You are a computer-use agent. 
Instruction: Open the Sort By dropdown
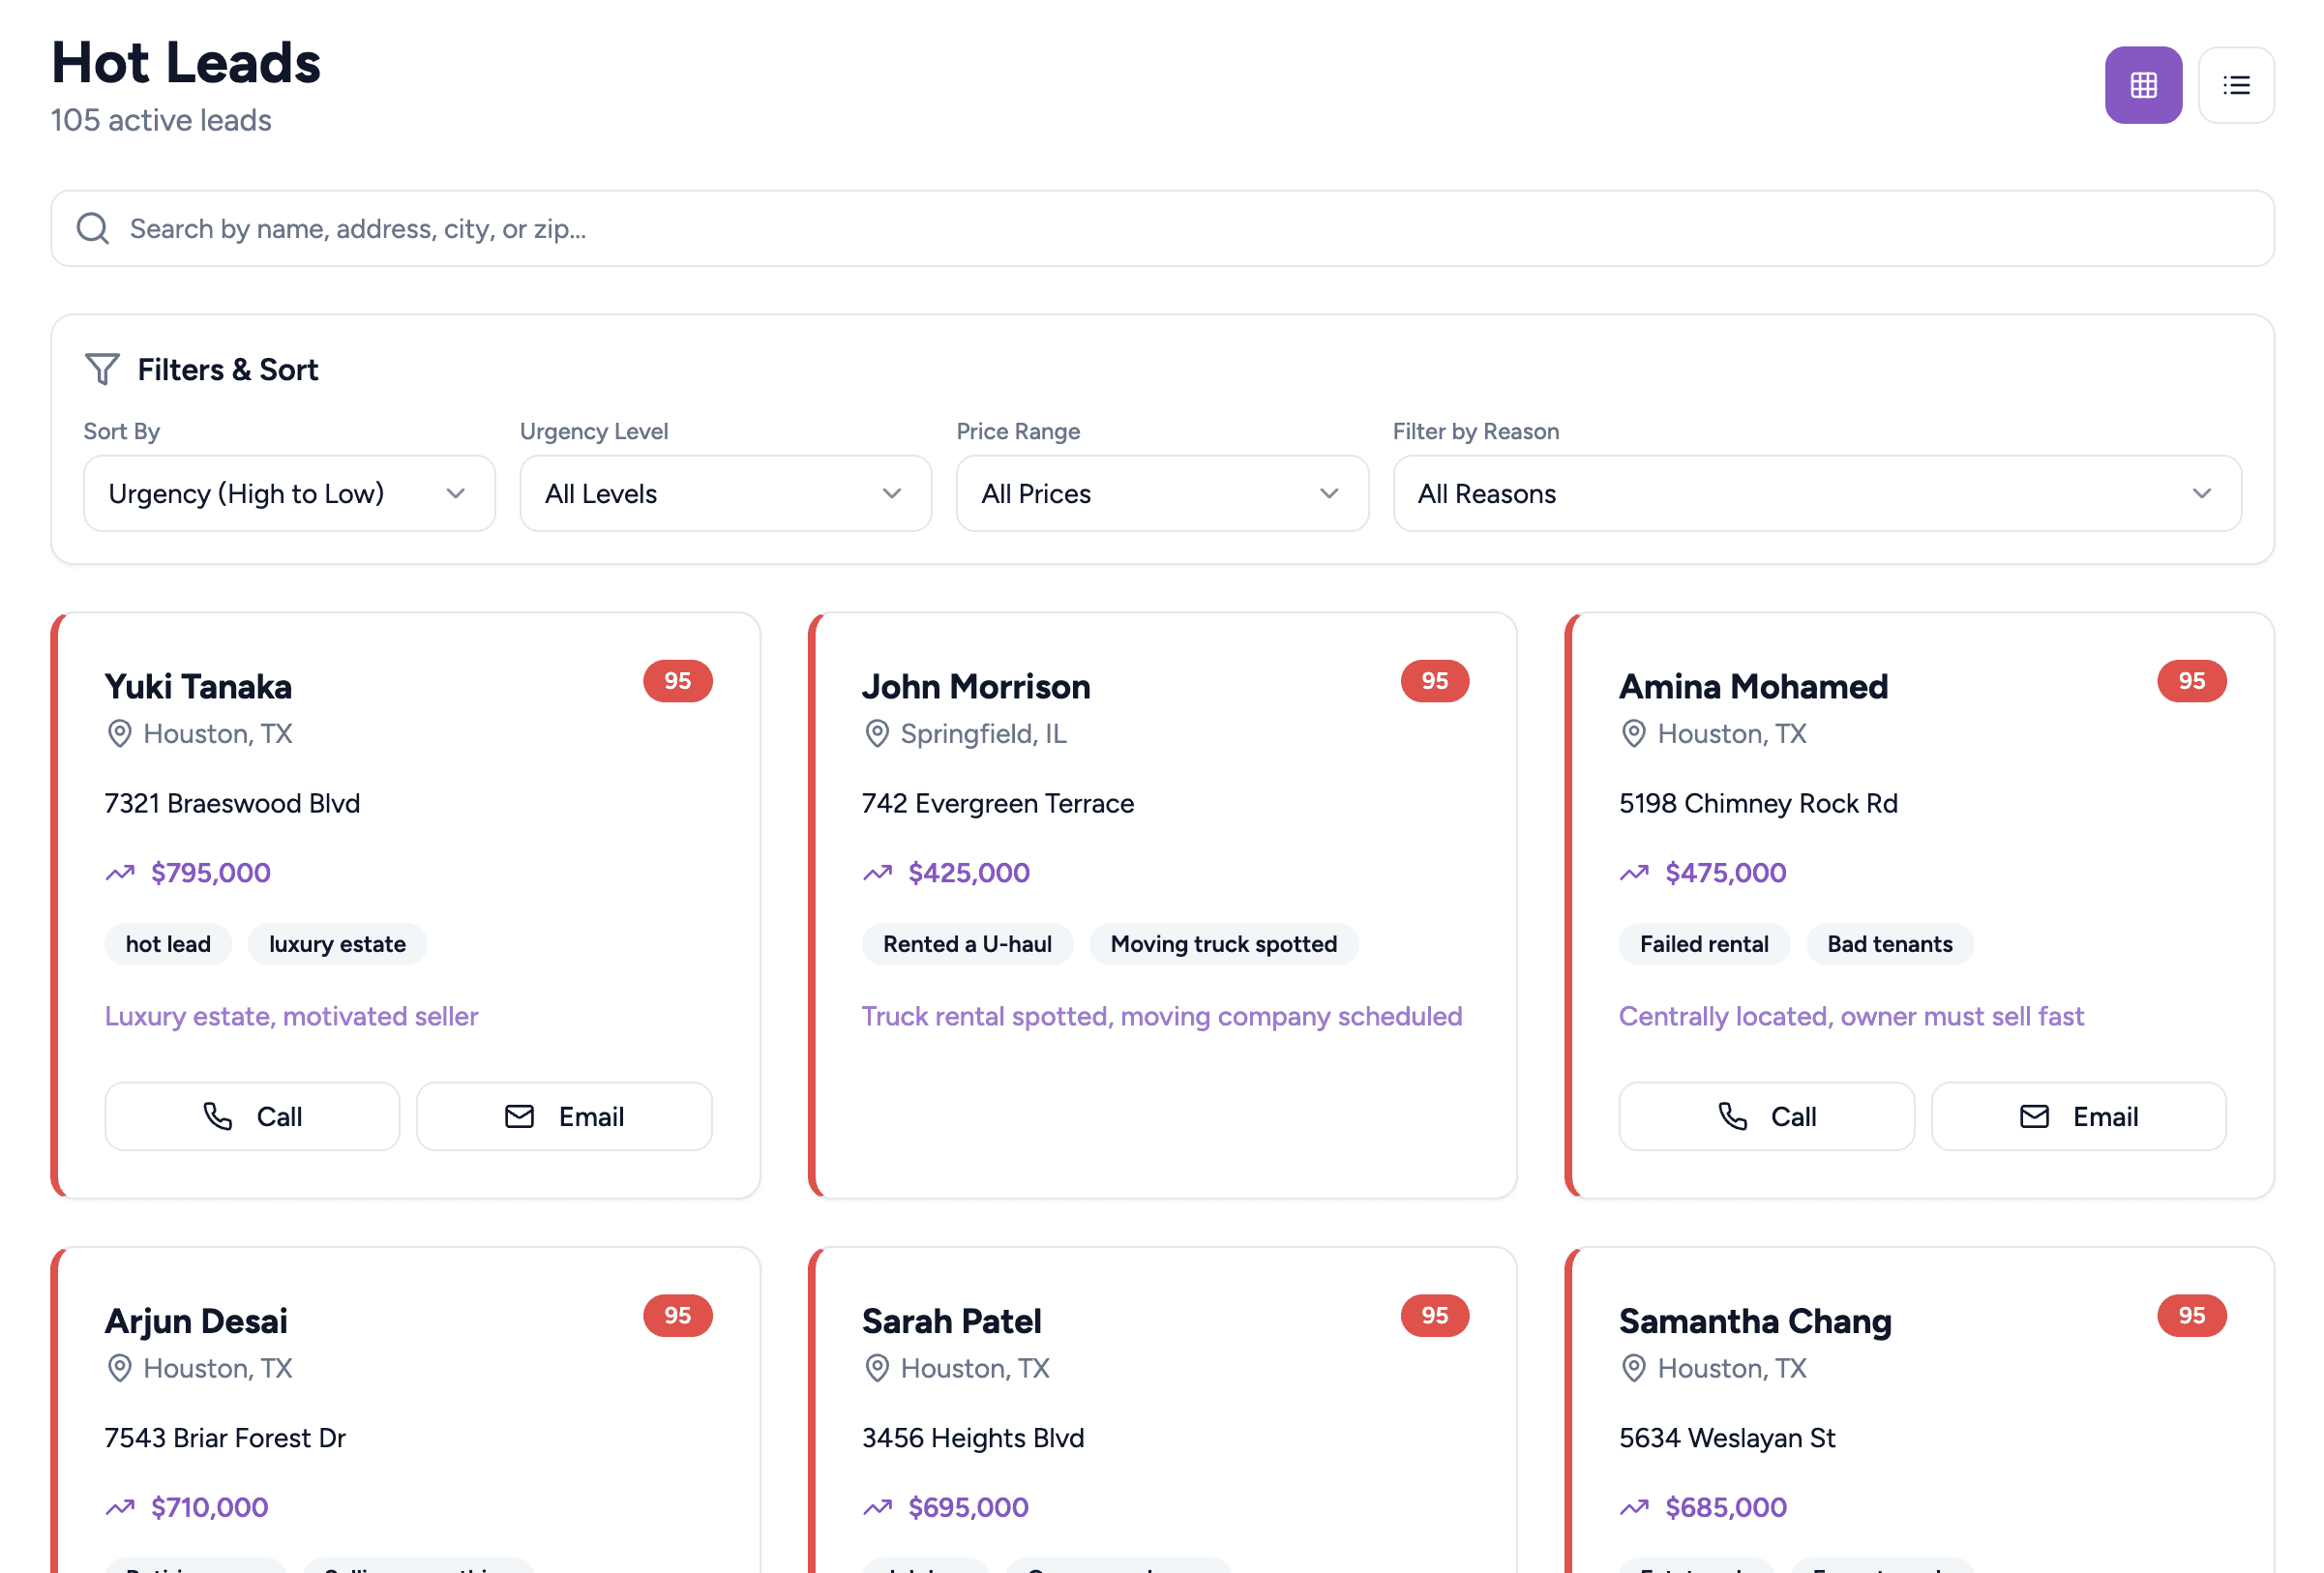point(289,493)
